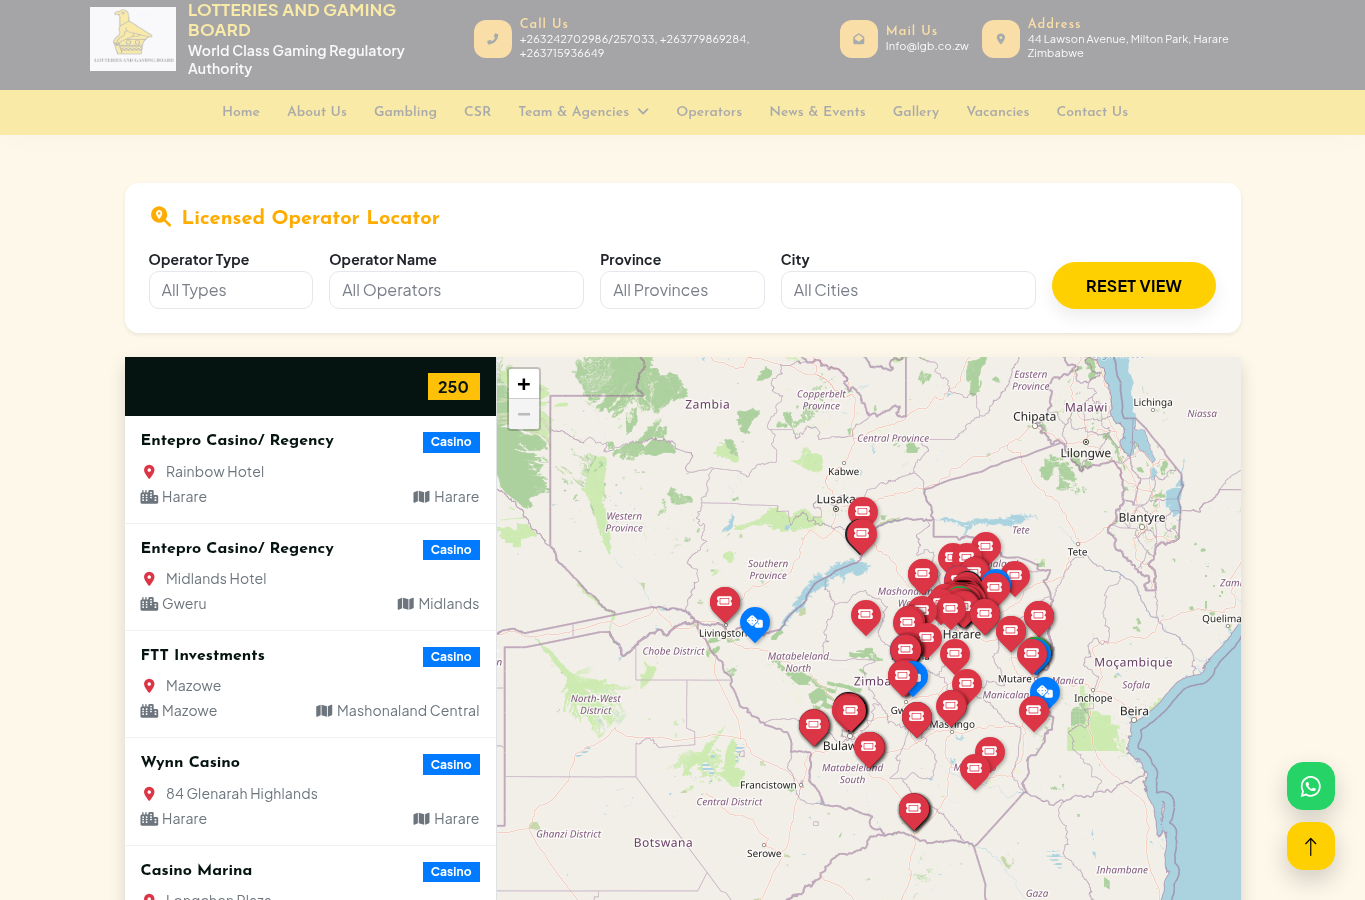Open WhatsApp chat floating button
This screenshot has width=1365, height=900.
click(1310, 786)
